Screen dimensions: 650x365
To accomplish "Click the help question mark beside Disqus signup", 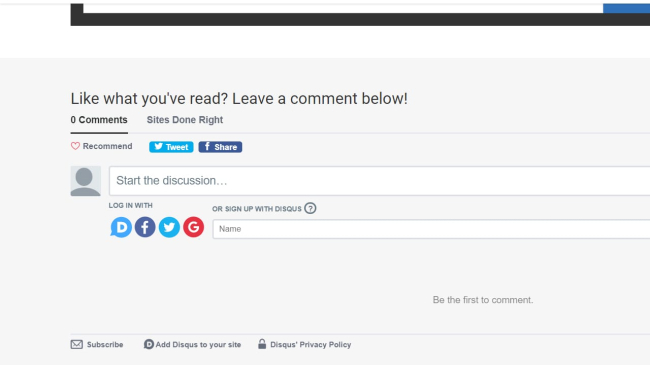I will (310, 208).
